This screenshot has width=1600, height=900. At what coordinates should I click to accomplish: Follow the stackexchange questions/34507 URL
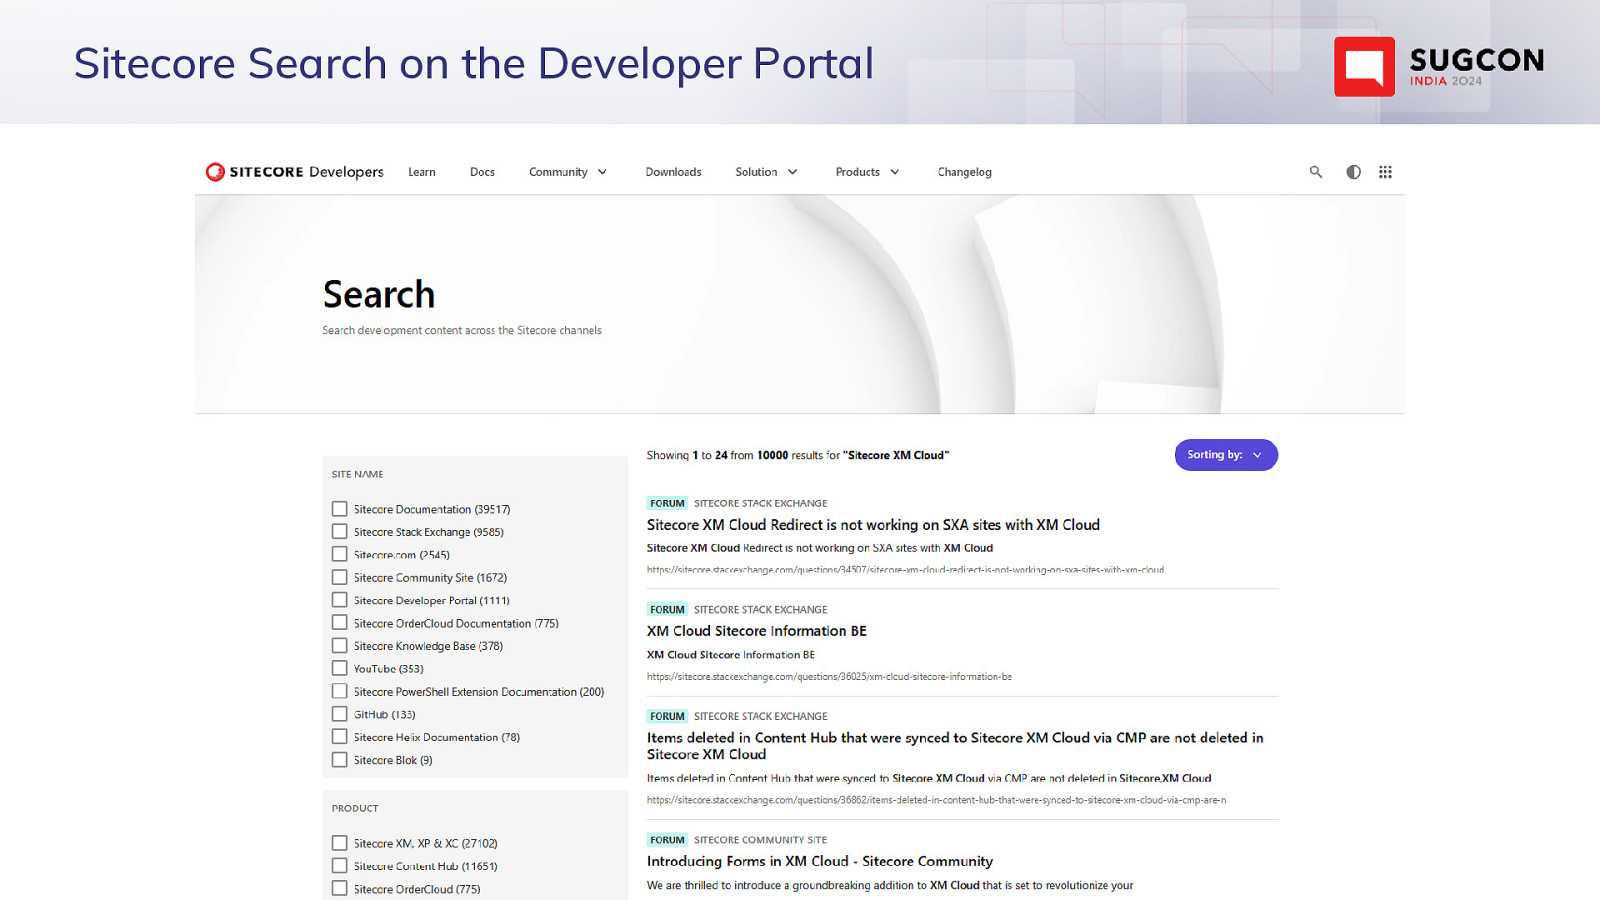coord(905,570)
